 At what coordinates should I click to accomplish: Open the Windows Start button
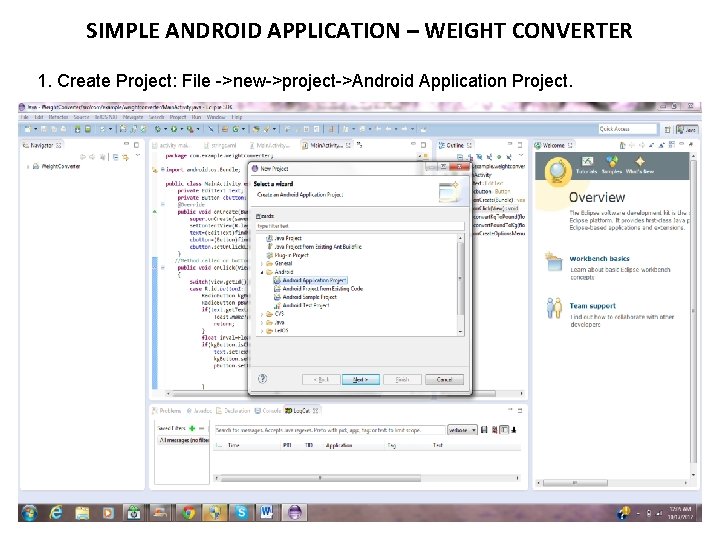point(30,512)
